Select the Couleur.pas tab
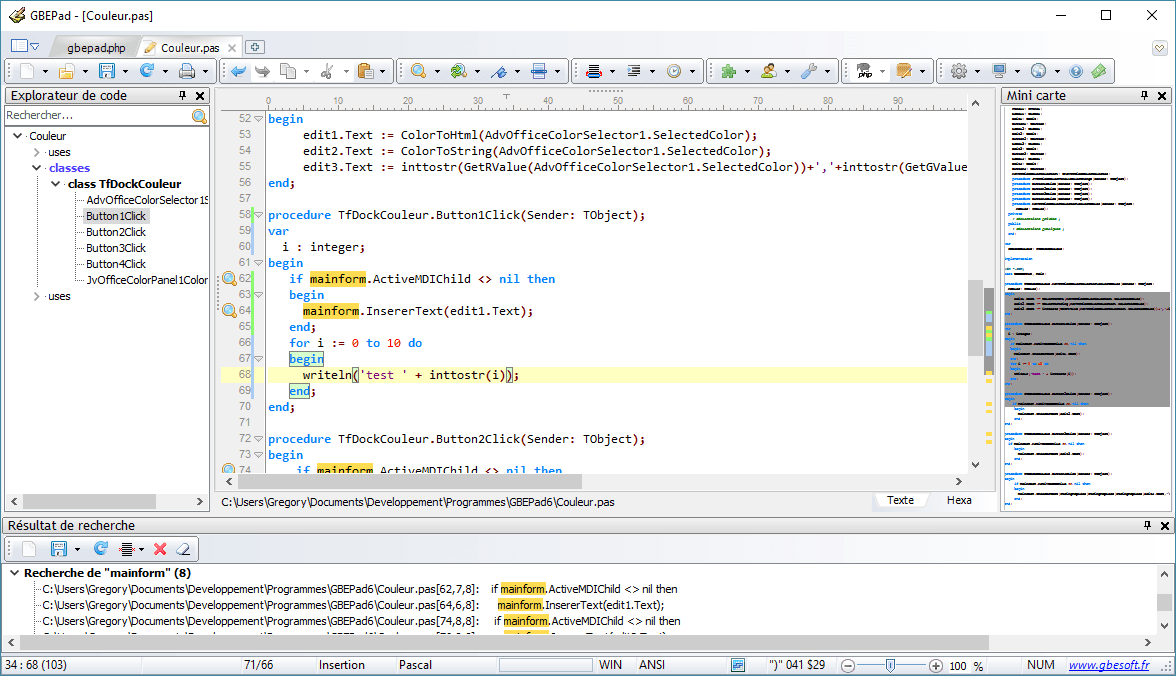1176x676 pixels. pos(190,47)
